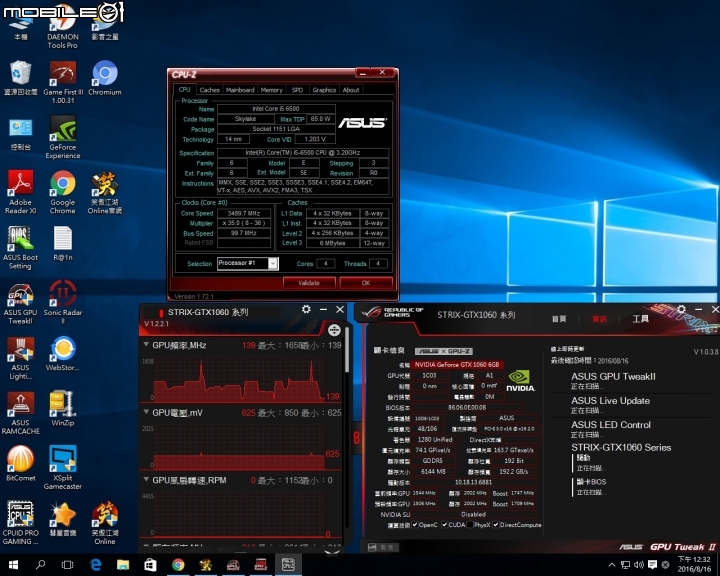Switch to the Caches tab in CPU-Z
Image resolution: width=720 pixels, height=576 pixels.
coord(209,90)
